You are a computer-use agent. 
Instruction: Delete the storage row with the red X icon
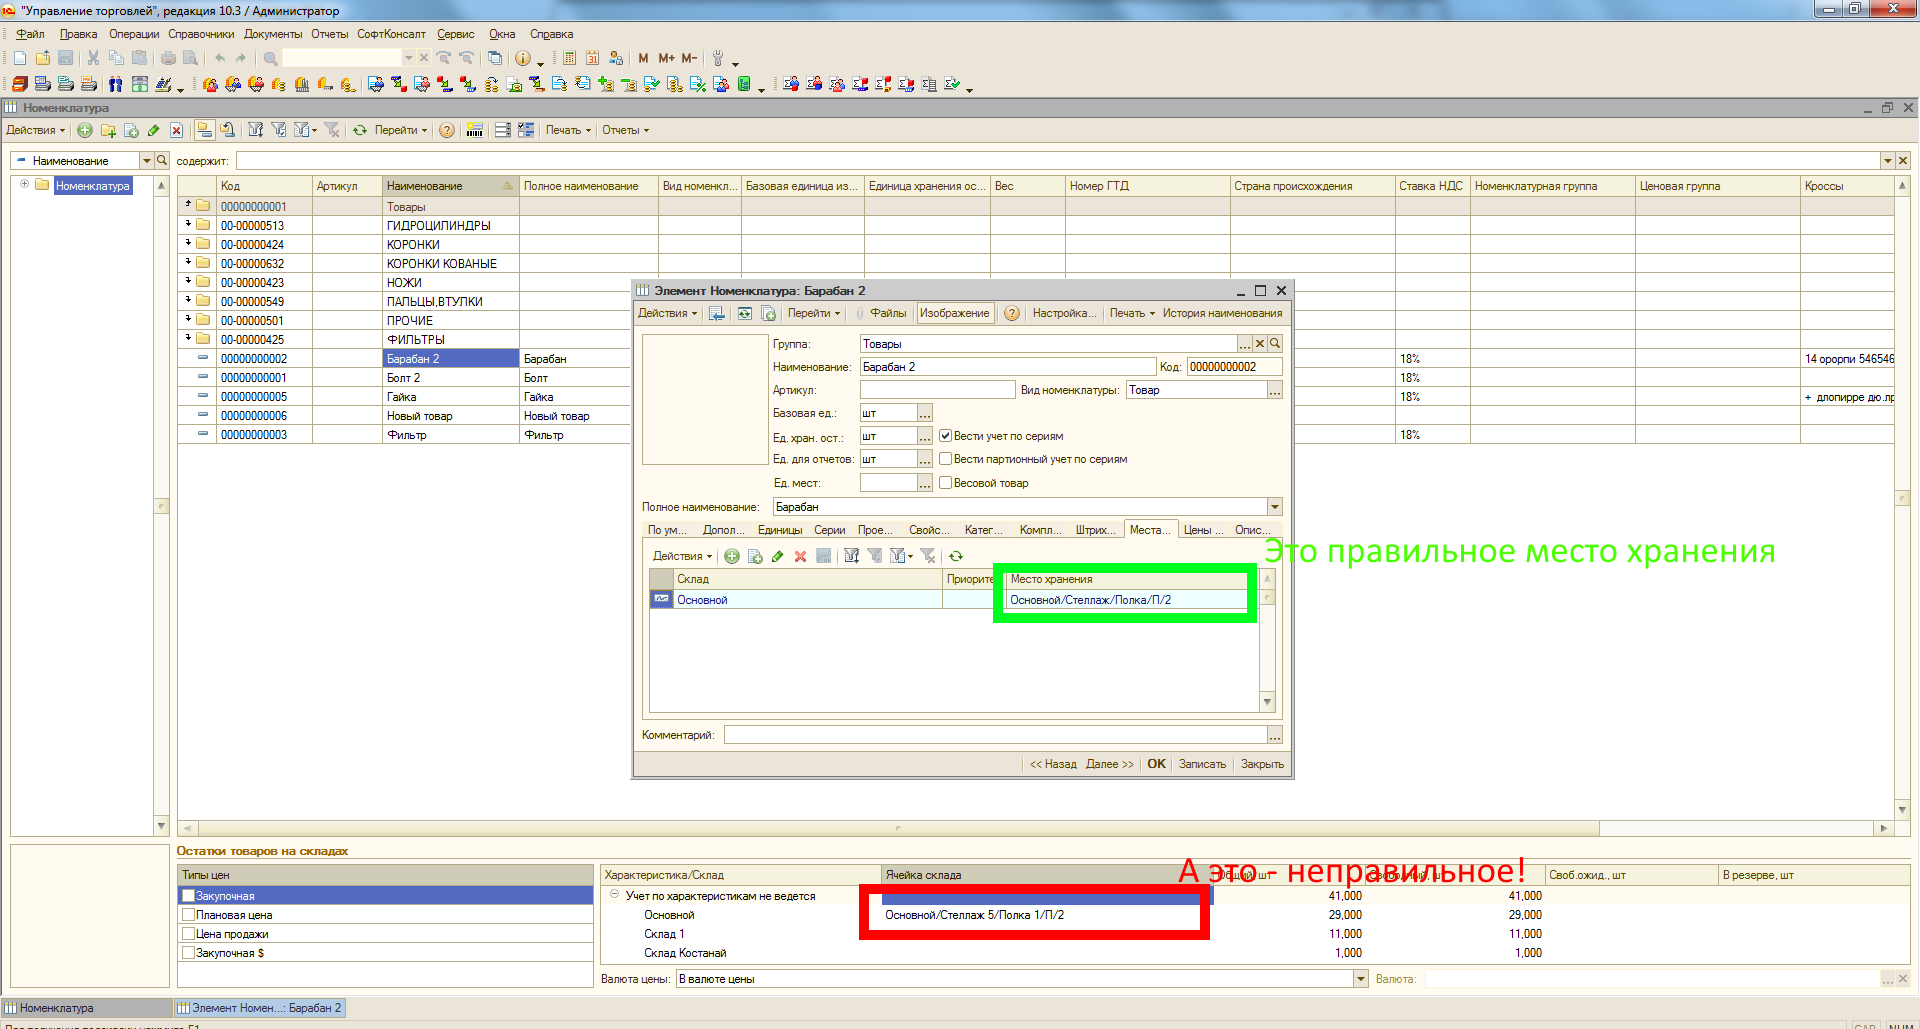(800, 556)
